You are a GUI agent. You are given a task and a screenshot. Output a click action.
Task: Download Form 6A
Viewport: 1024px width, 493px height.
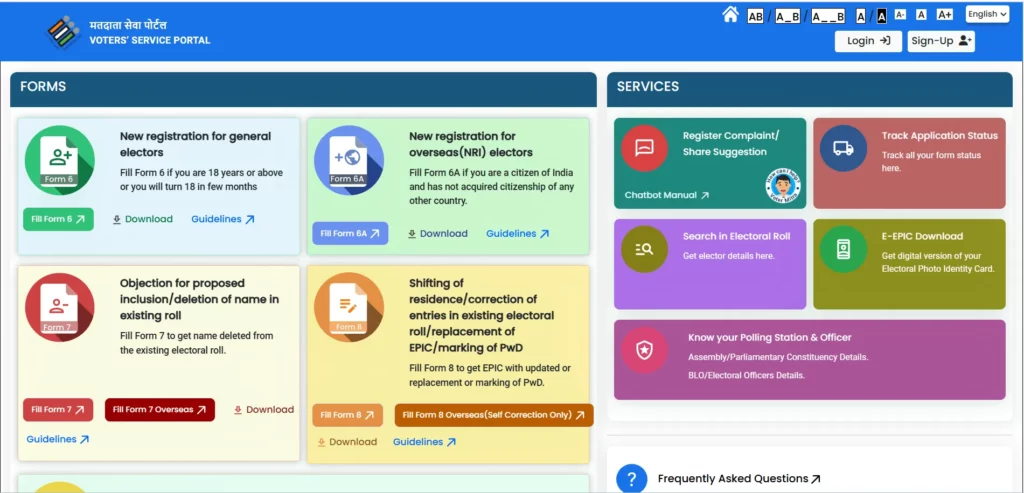[438, 234]
